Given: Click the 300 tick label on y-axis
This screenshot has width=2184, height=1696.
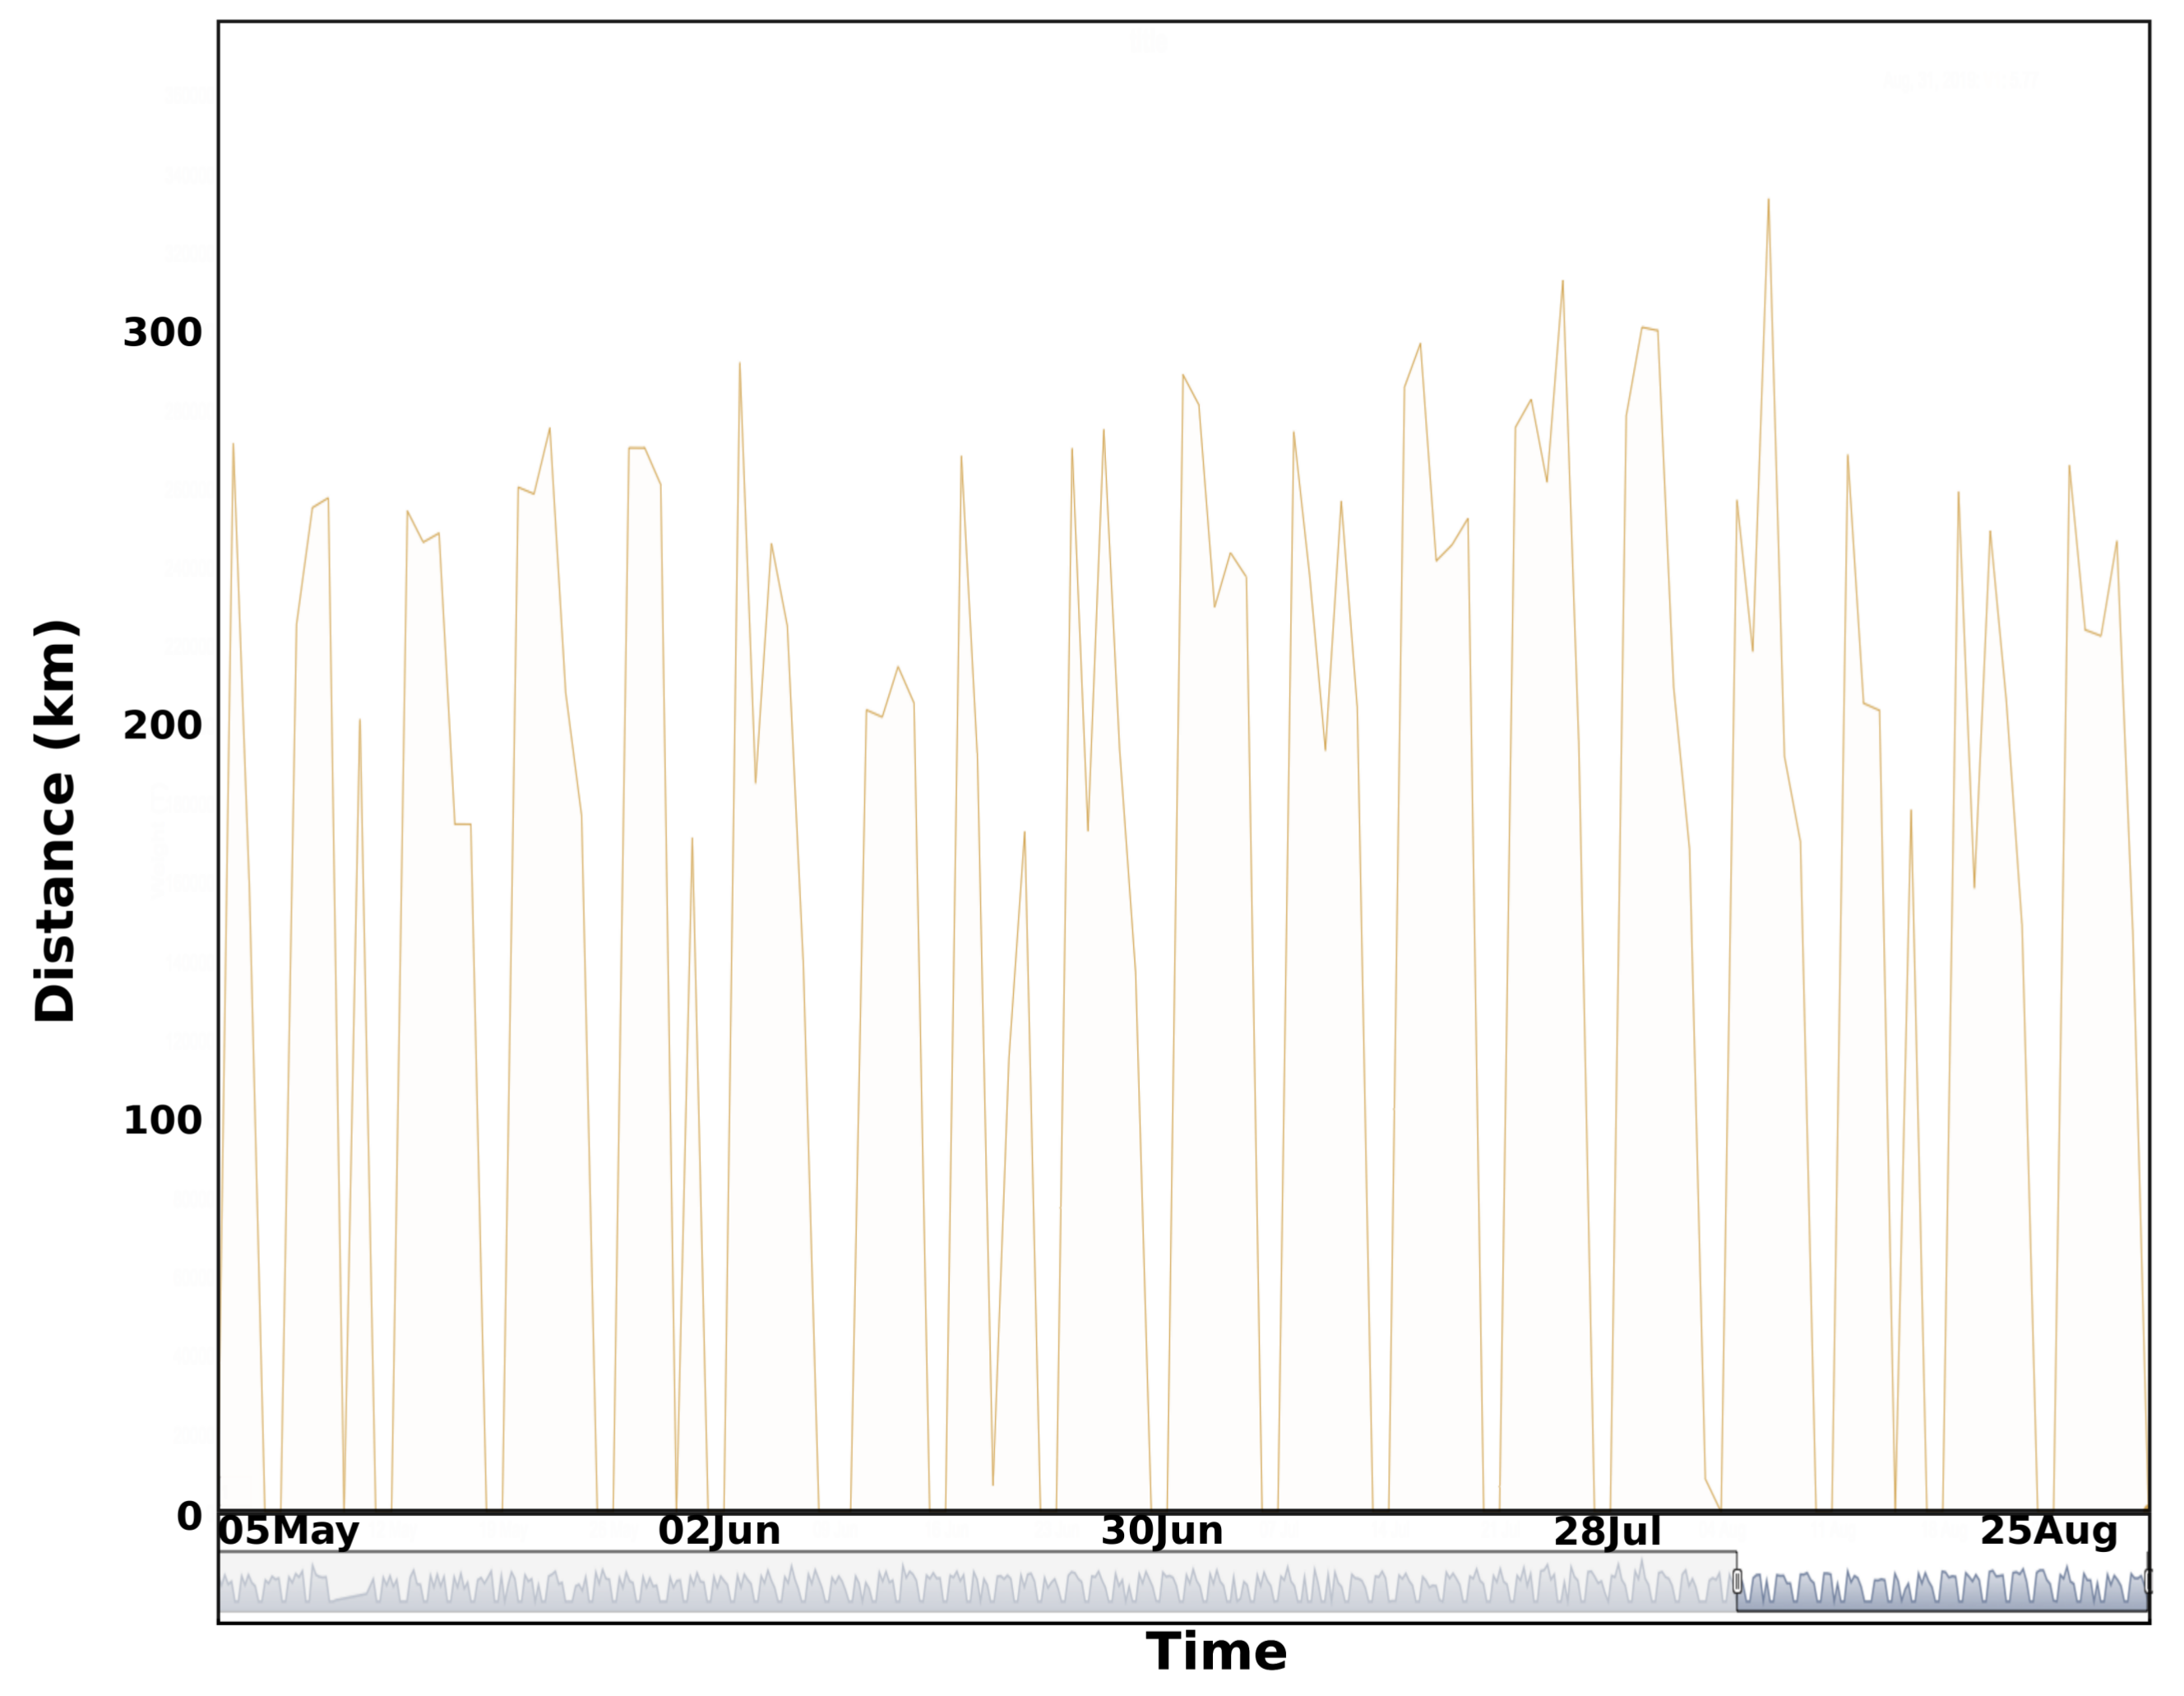Looking at the screenshot, I should (x=162, y=333).
